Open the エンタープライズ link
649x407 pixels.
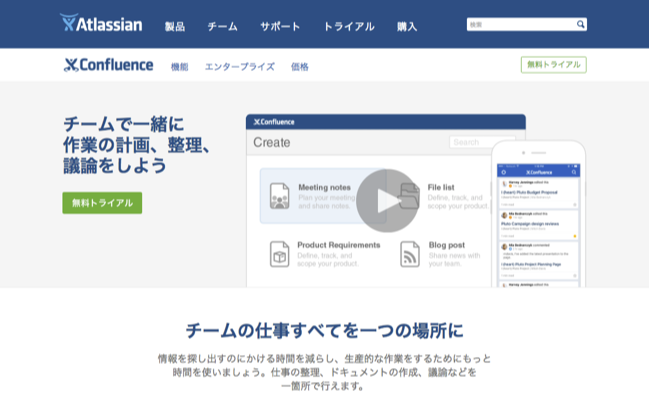[240, 67]
